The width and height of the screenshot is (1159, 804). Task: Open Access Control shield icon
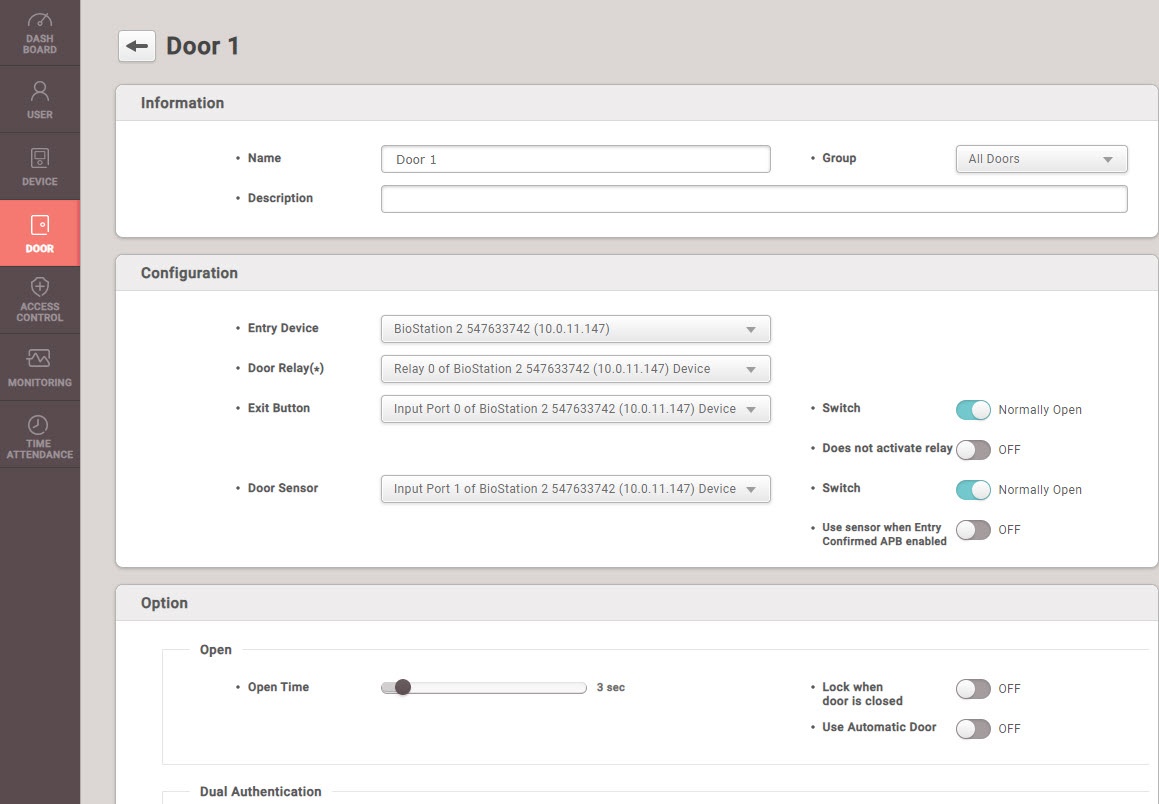point(40,288)
